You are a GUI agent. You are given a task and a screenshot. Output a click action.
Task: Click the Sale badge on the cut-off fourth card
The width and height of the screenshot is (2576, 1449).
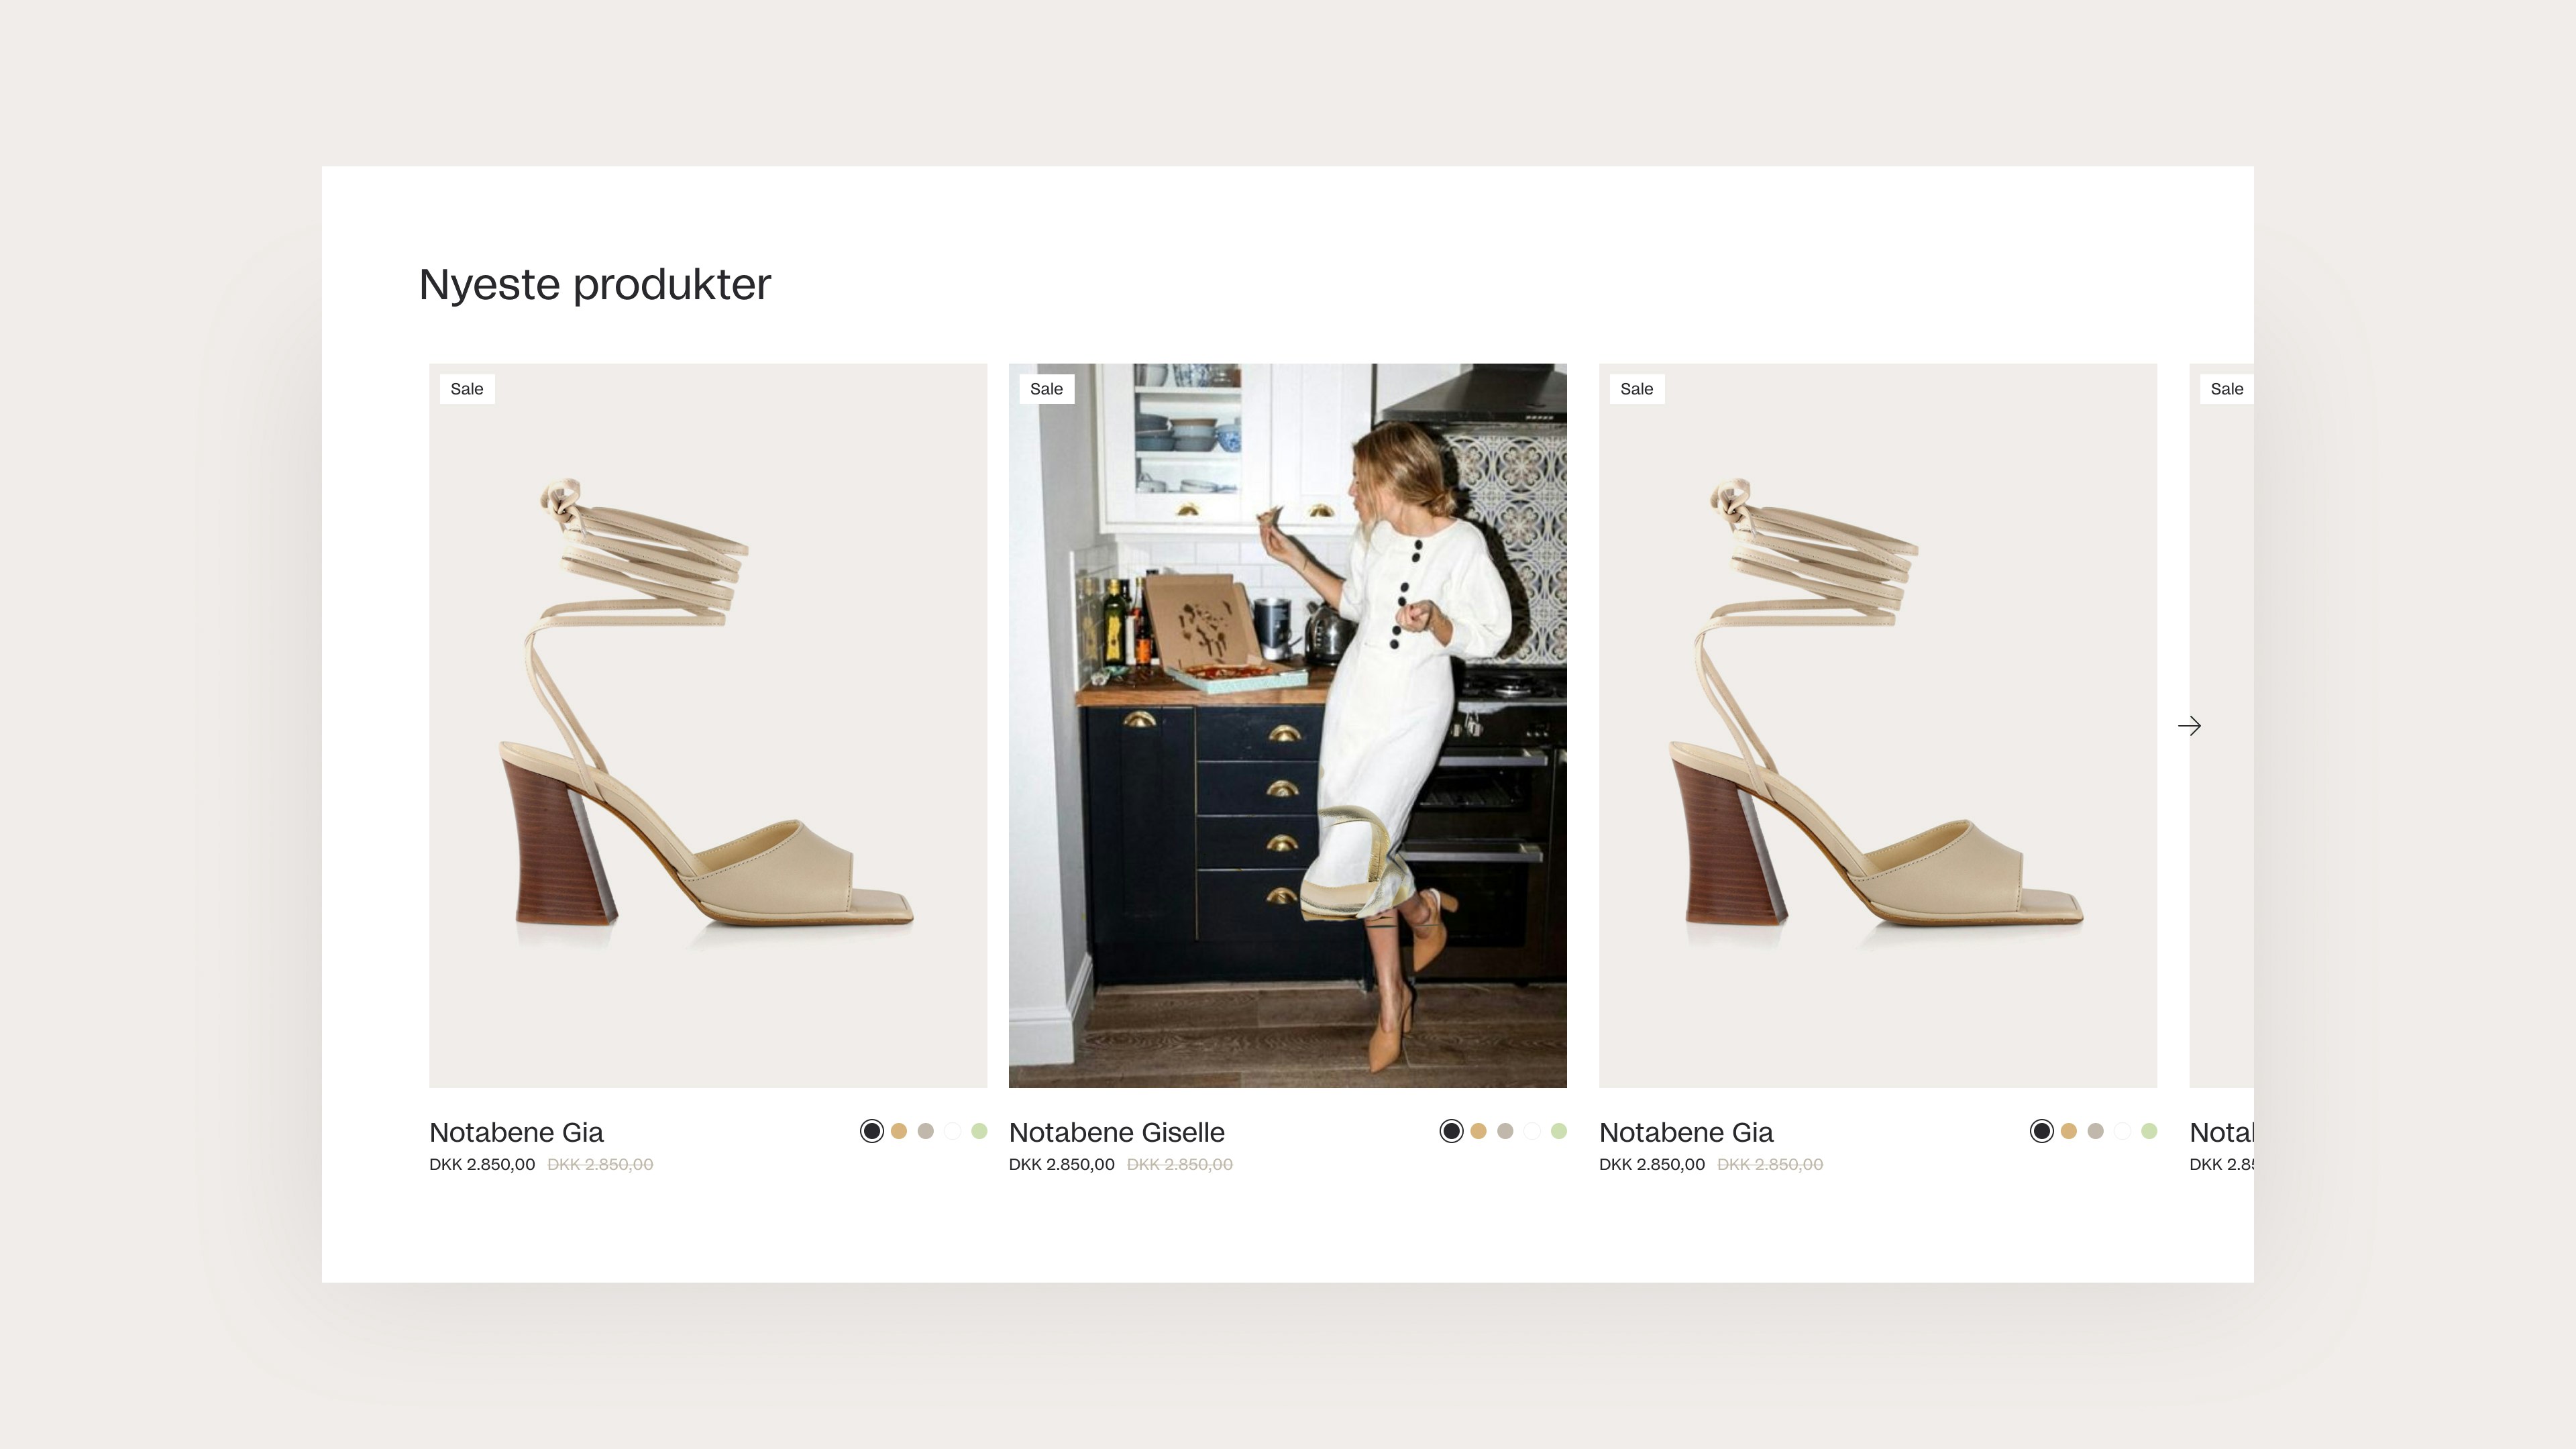pyautogui.click(x=2226, y=389)
